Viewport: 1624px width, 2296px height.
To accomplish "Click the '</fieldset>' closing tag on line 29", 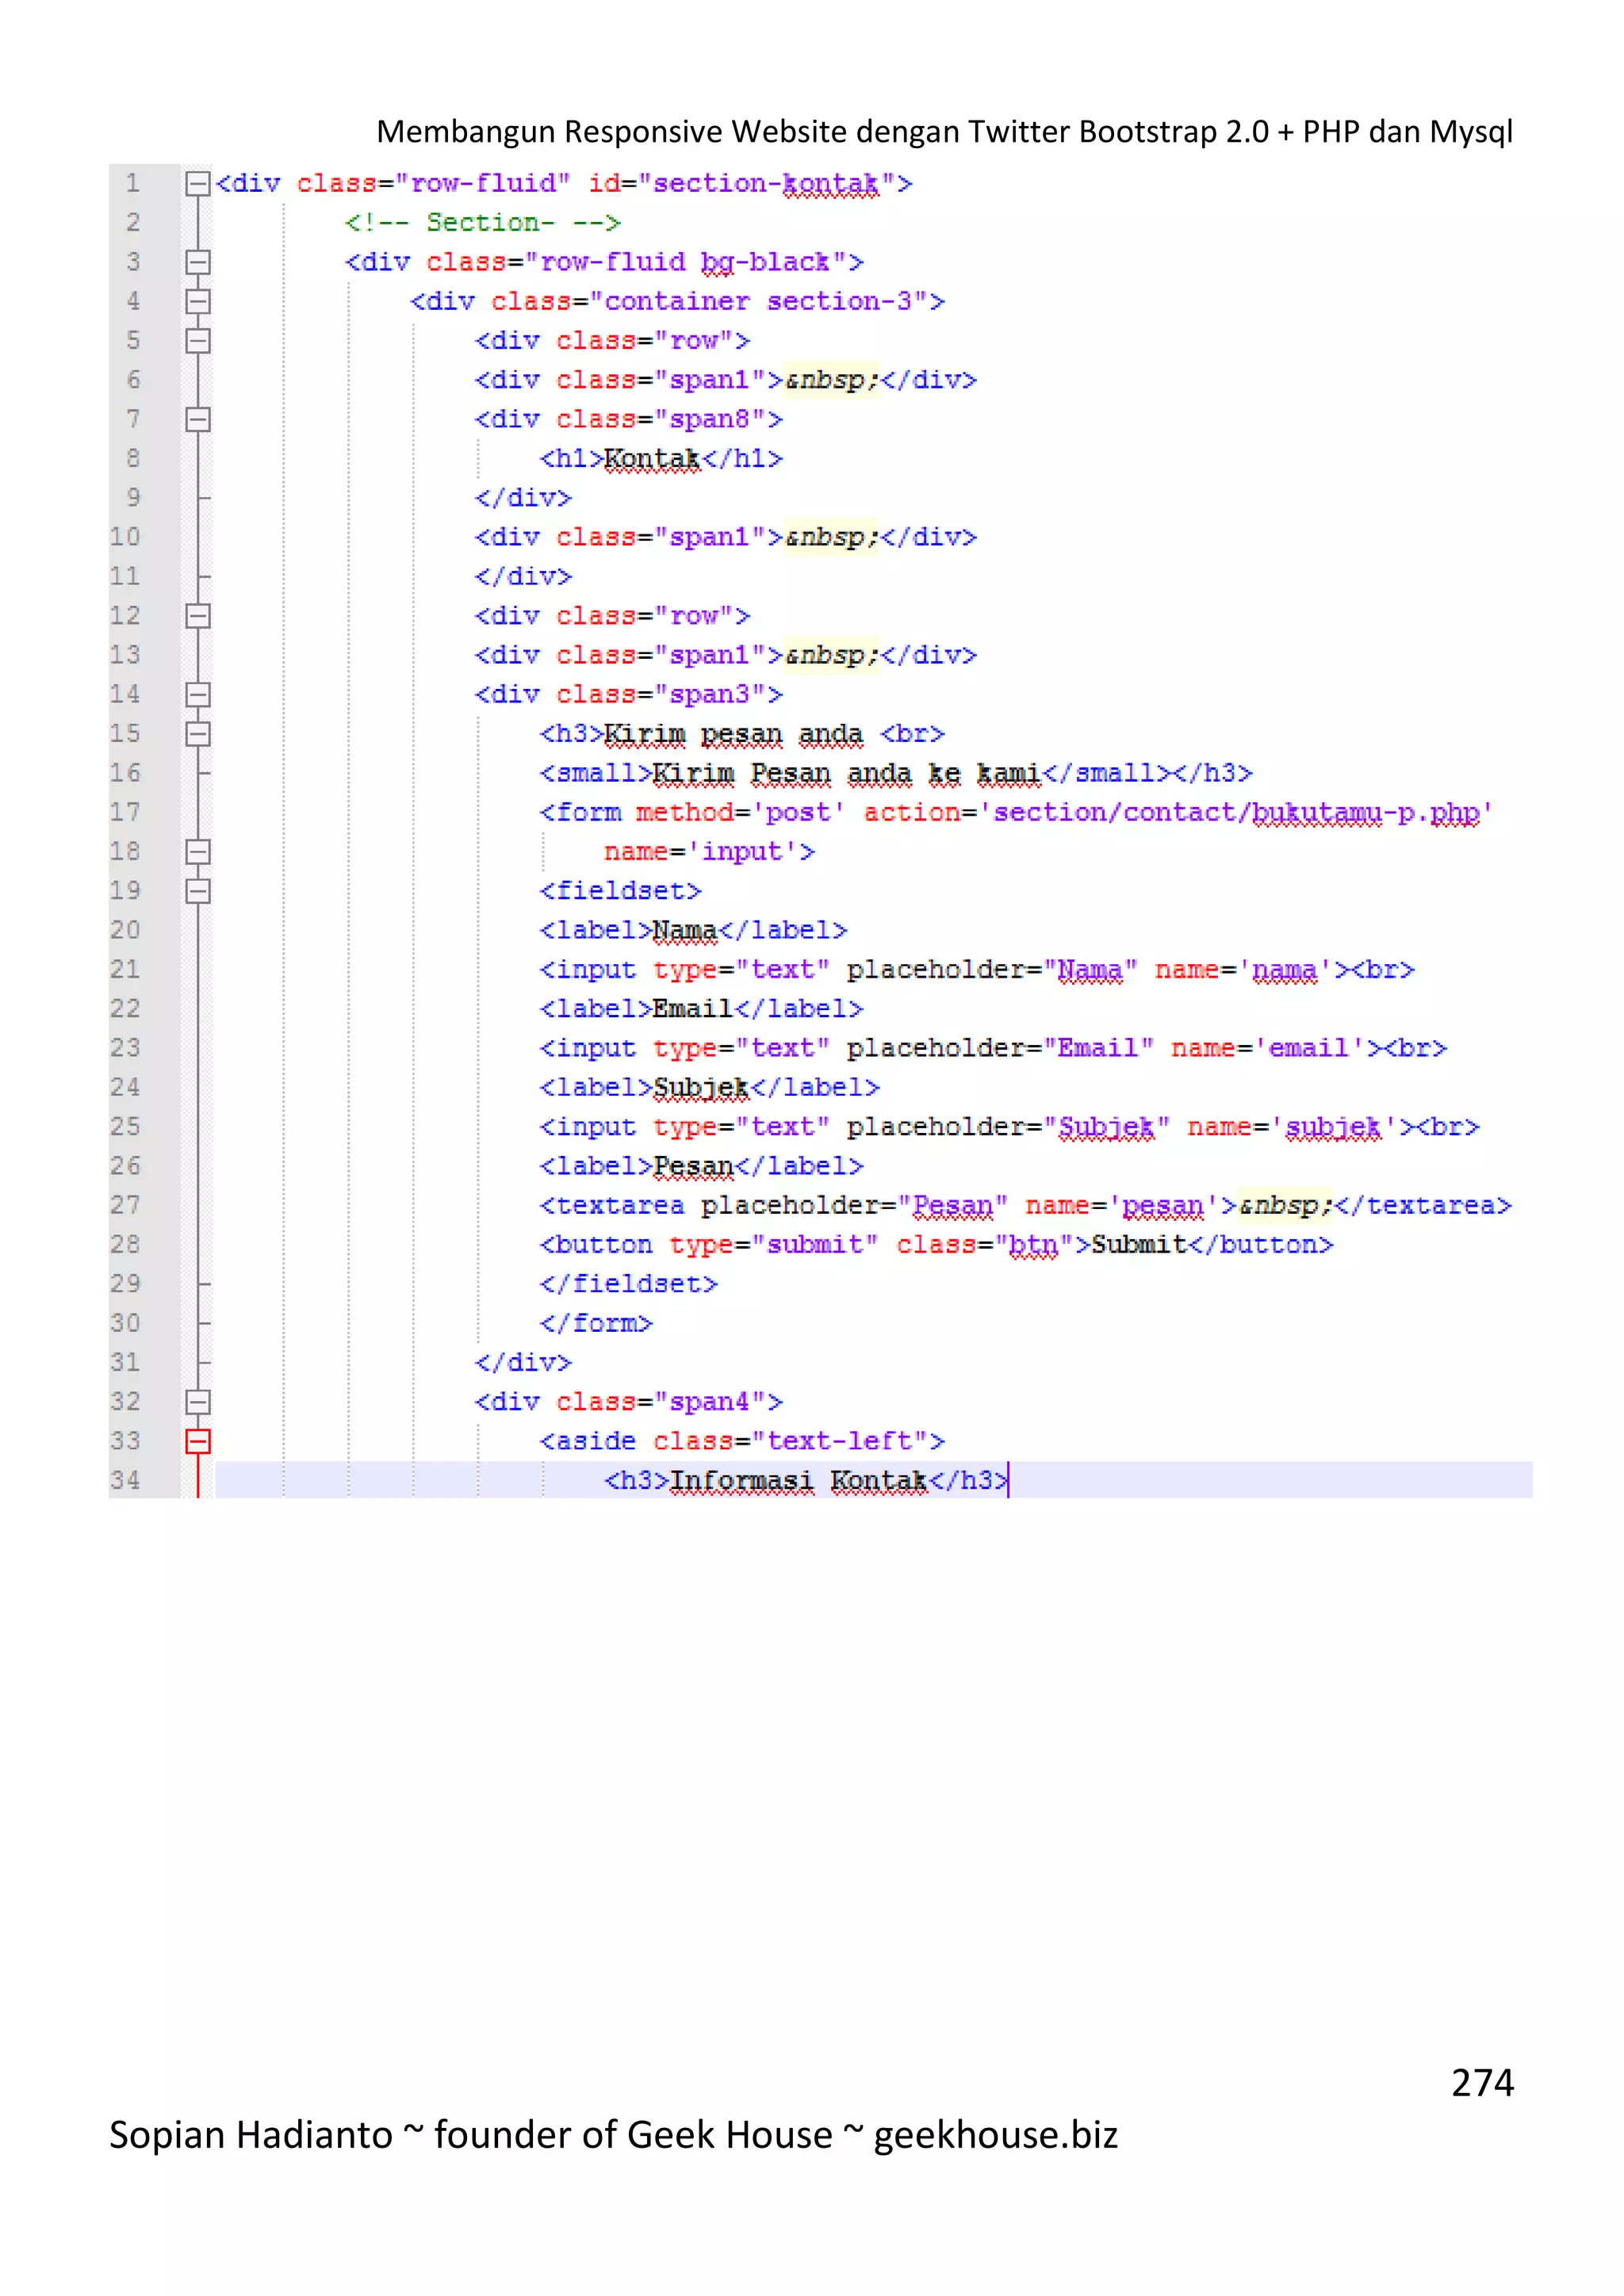I will click(629, 1284).
